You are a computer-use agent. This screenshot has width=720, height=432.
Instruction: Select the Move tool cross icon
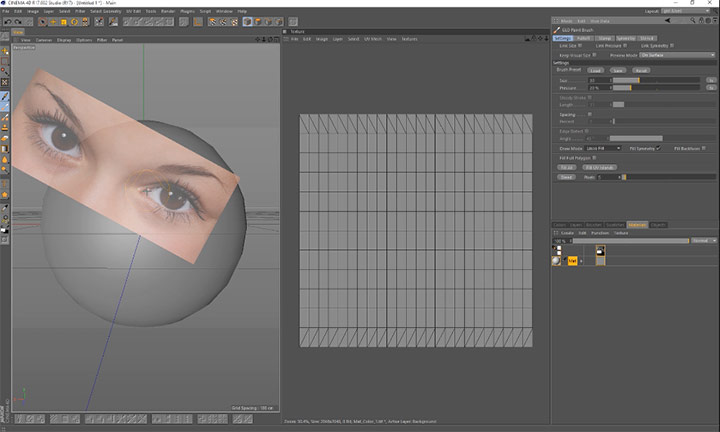[53, 22]
